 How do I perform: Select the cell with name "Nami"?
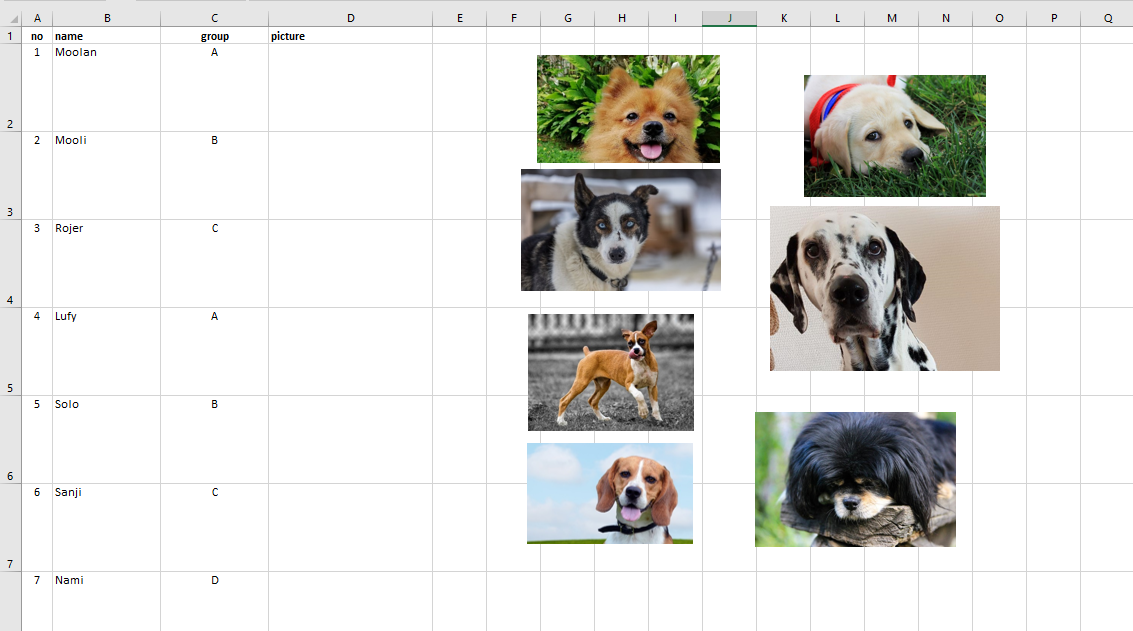[106, 600]
